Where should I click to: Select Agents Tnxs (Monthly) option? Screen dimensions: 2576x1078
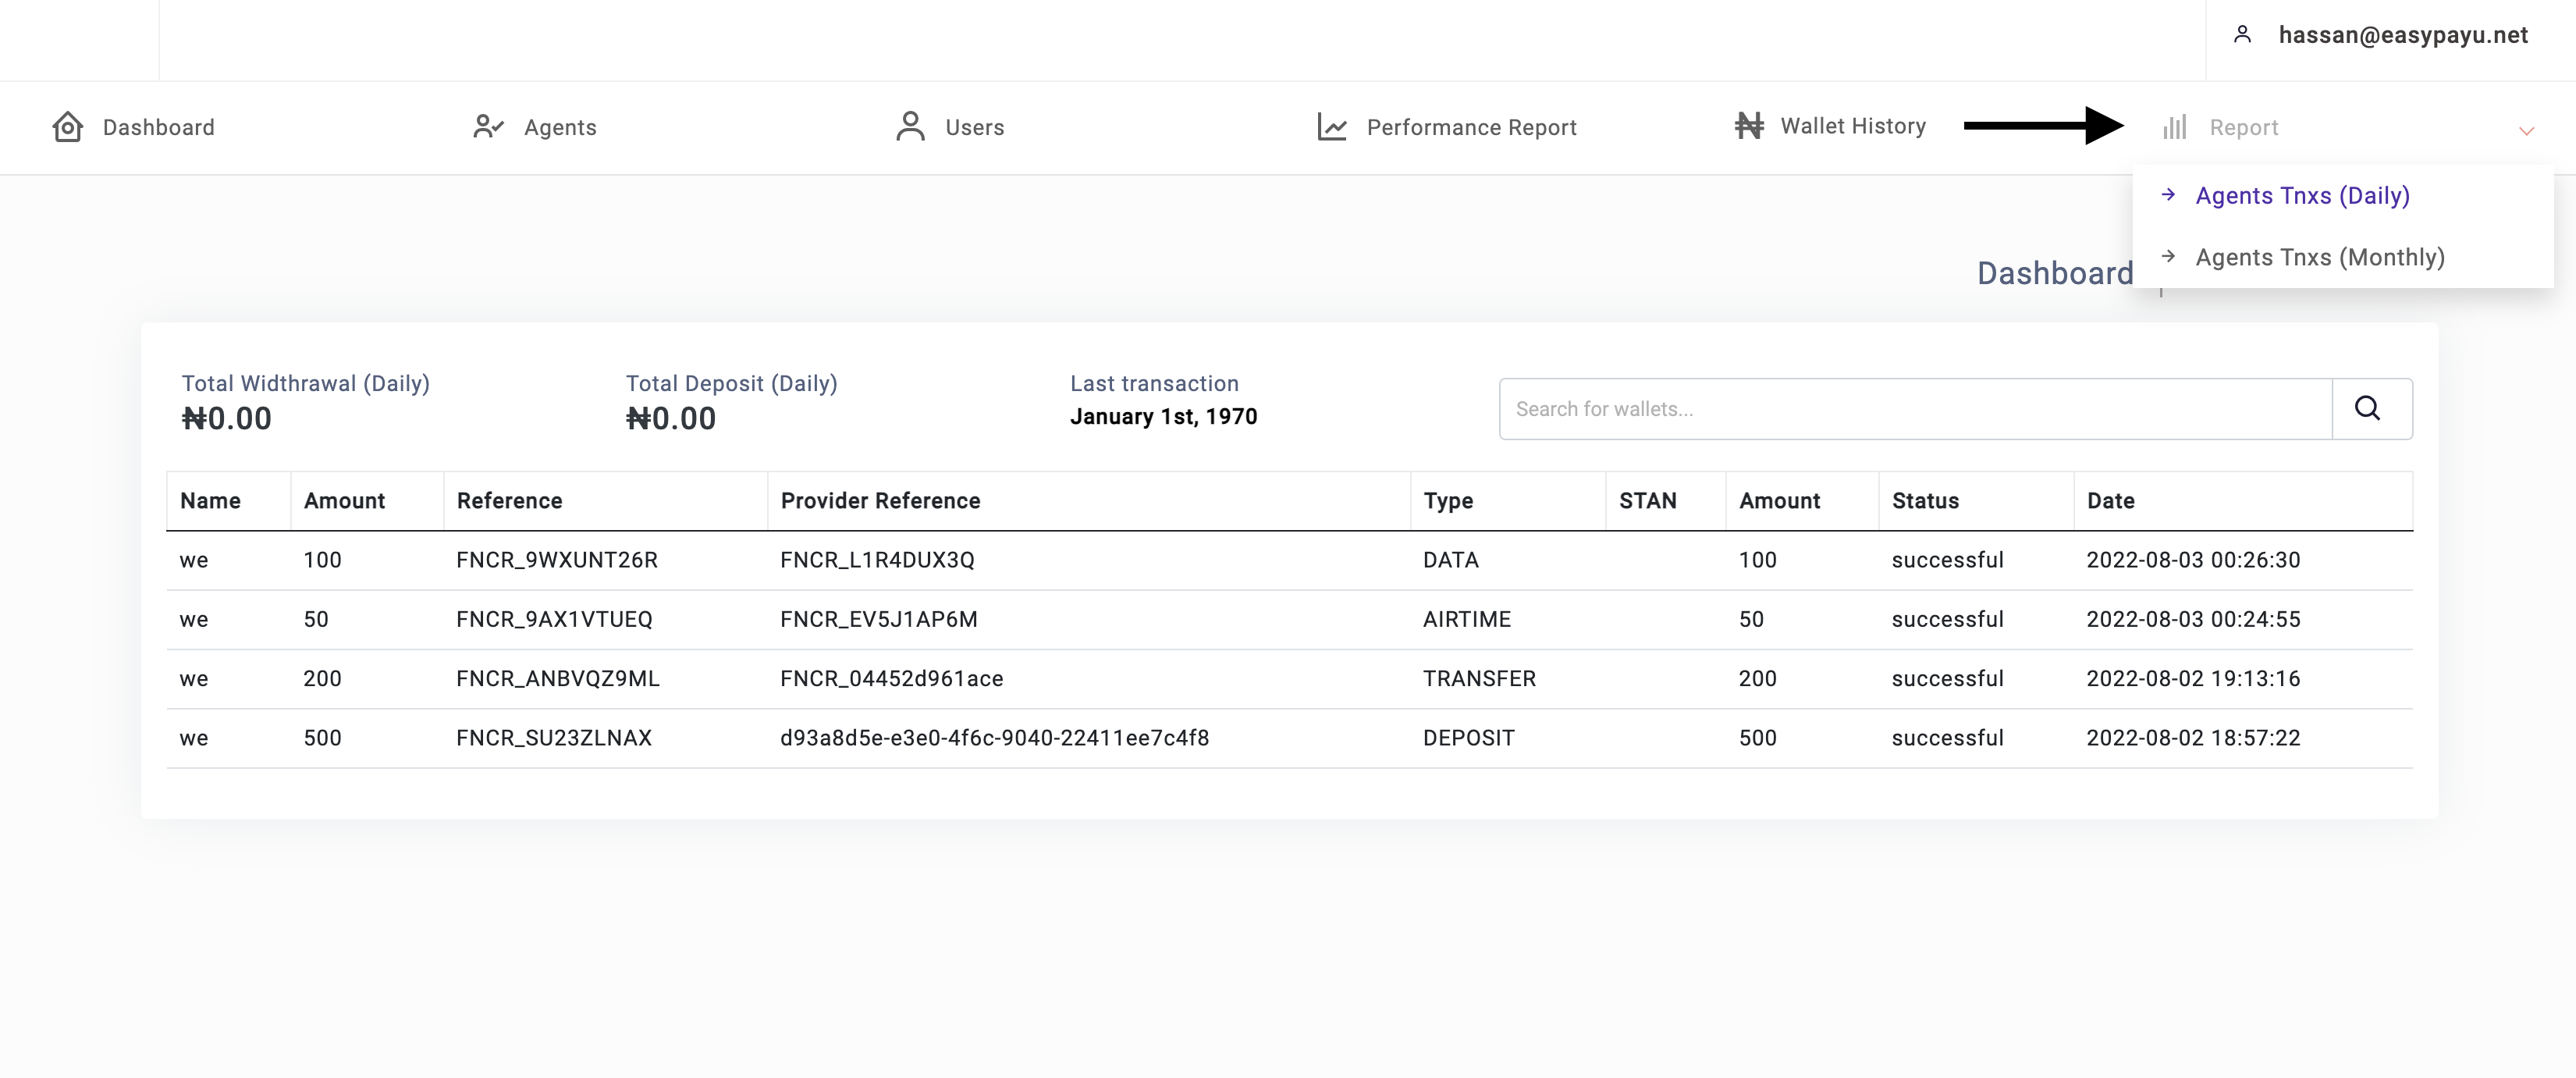point(2319,257)
